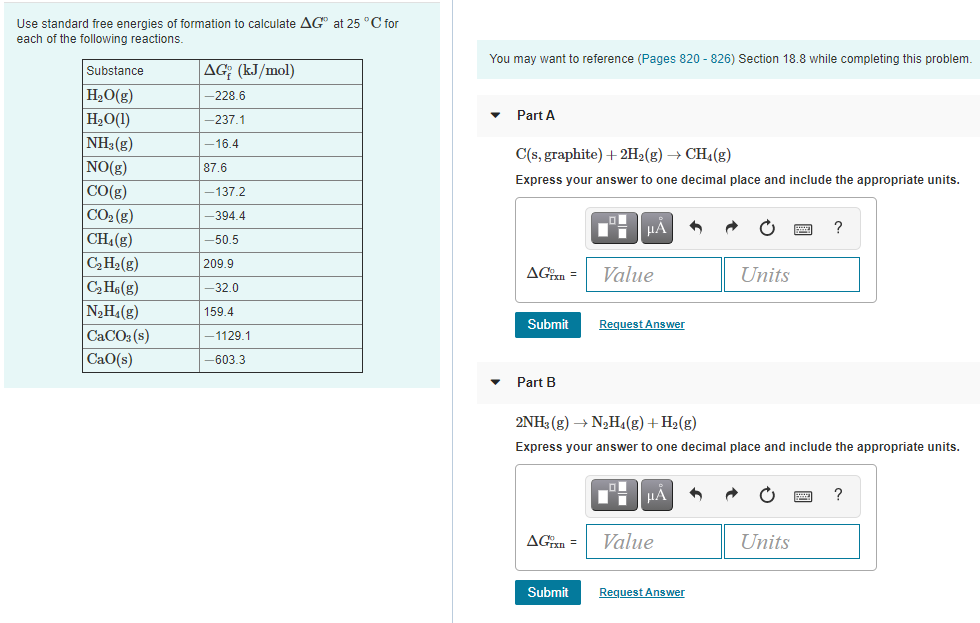The image size is (980, 623).
Task: Click the Substance column header
Action: pos(141,71)
